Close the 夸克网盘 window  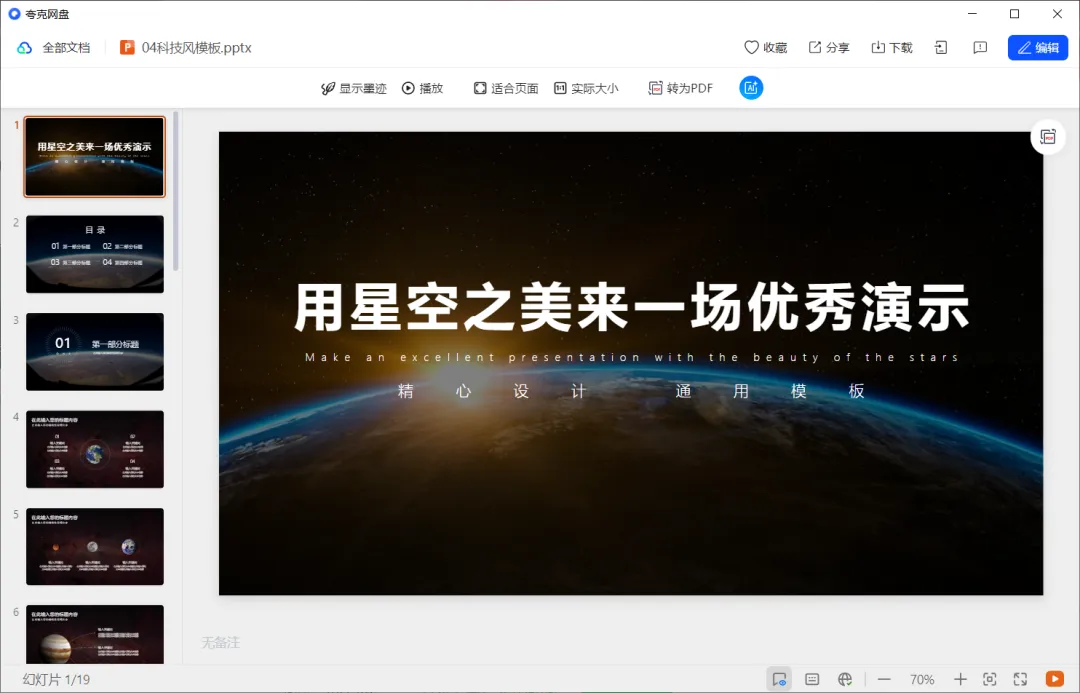click(x=1057, y=14)
